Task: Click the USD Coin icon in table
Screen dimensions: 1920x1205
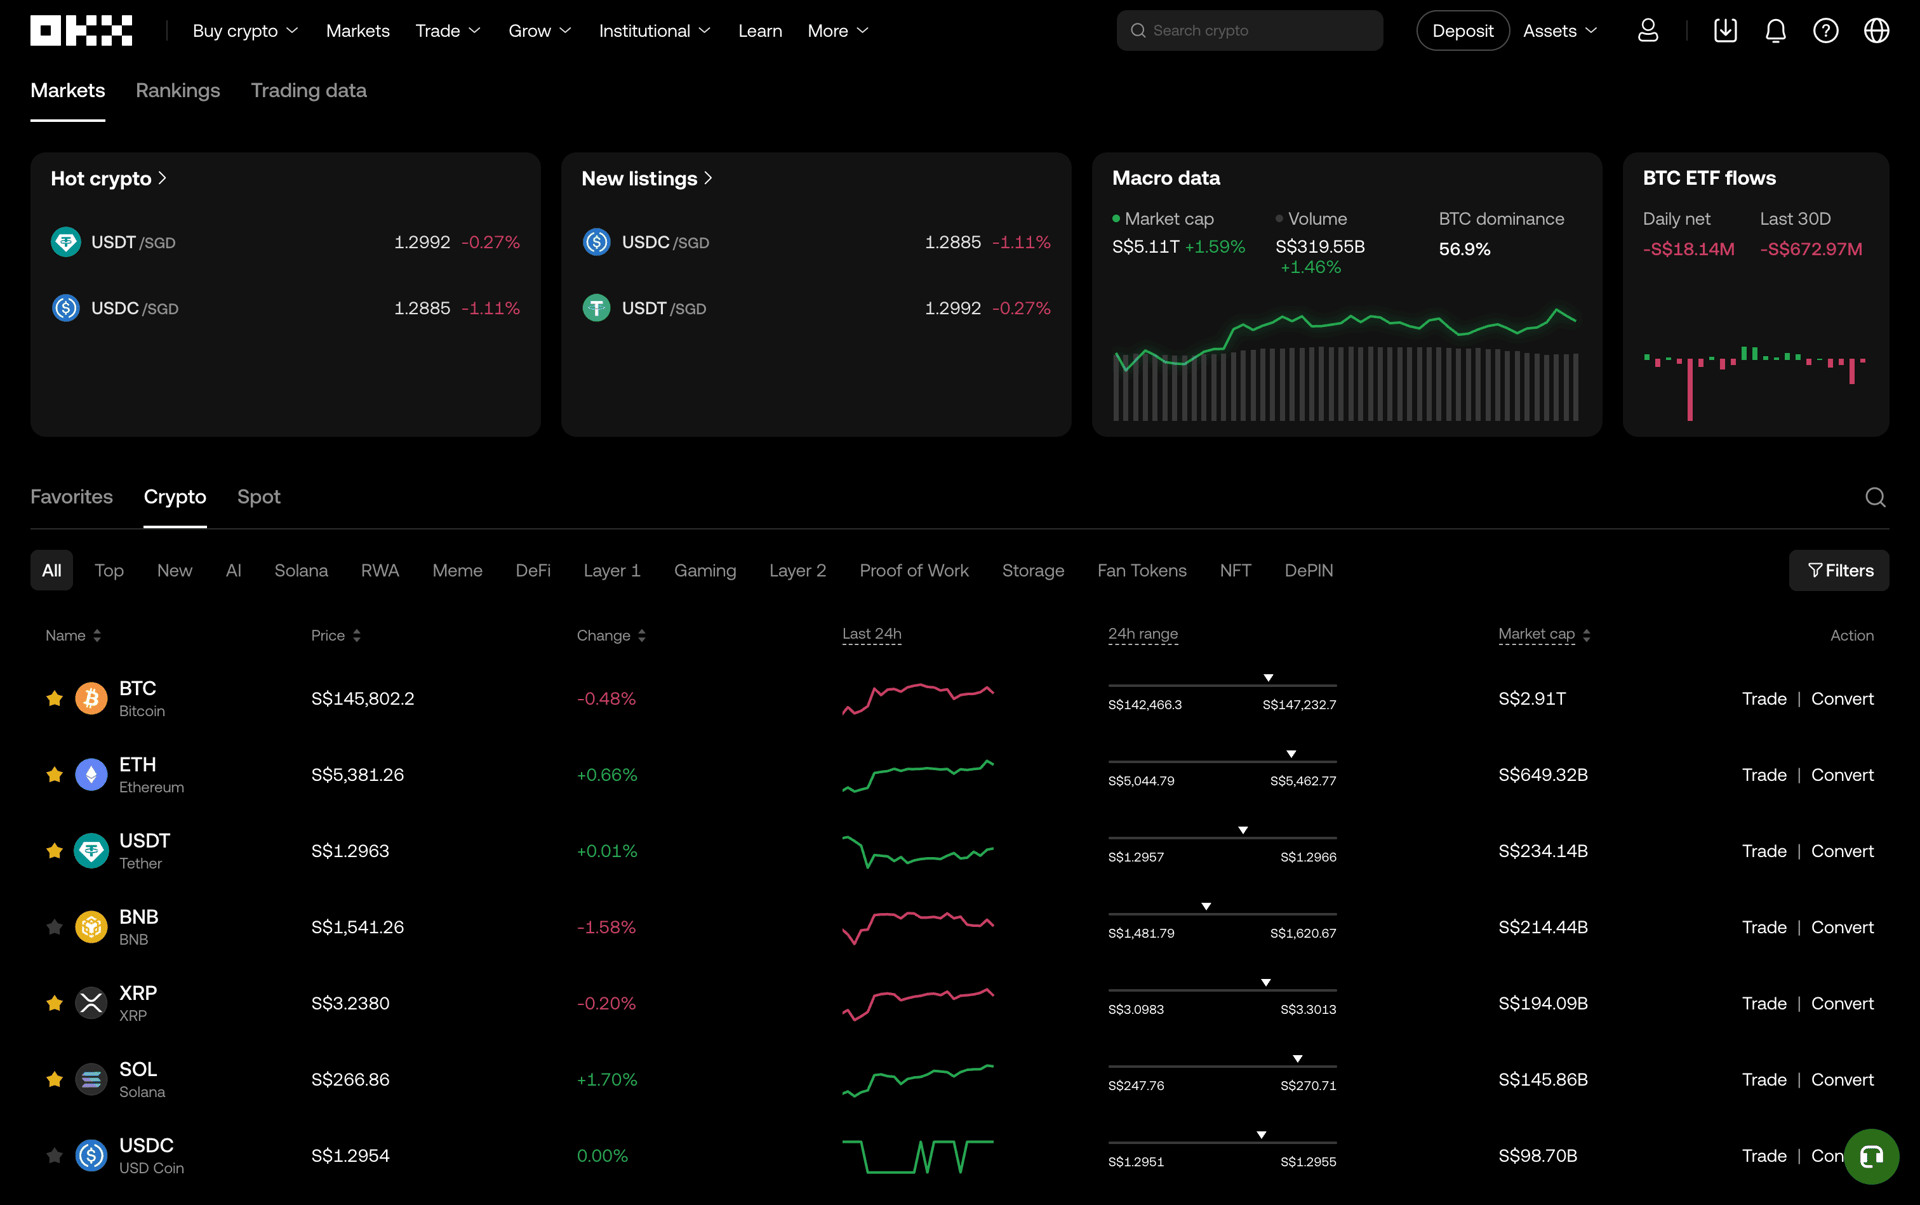Action: 91,1155
